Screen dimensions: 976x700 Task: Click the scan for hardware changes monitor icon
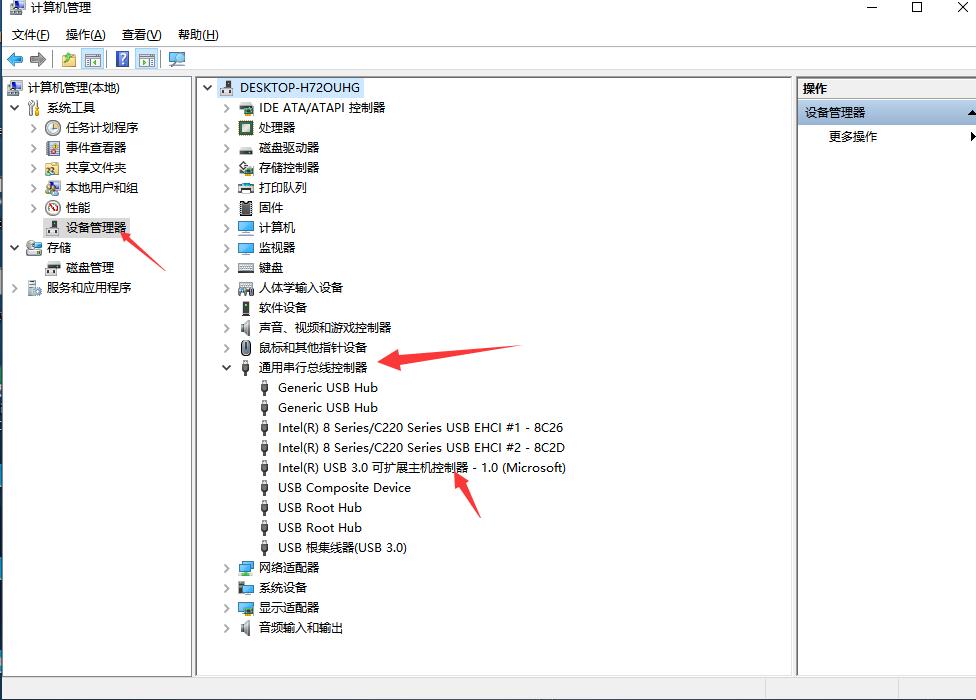[x=177, y=60]
